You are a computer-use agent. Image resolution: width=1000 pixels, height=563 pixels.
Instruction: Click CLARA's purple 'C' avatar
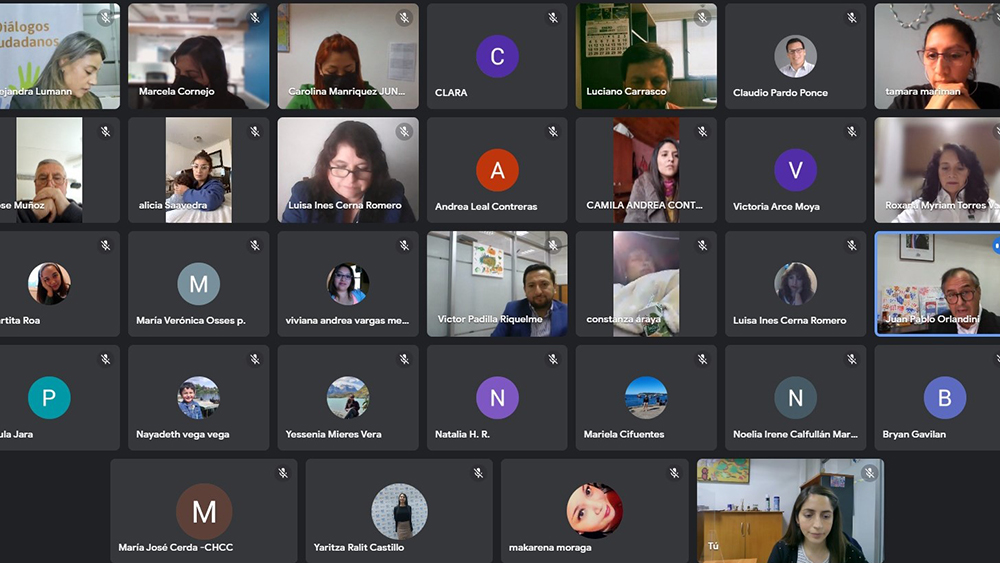click(497, 56)
